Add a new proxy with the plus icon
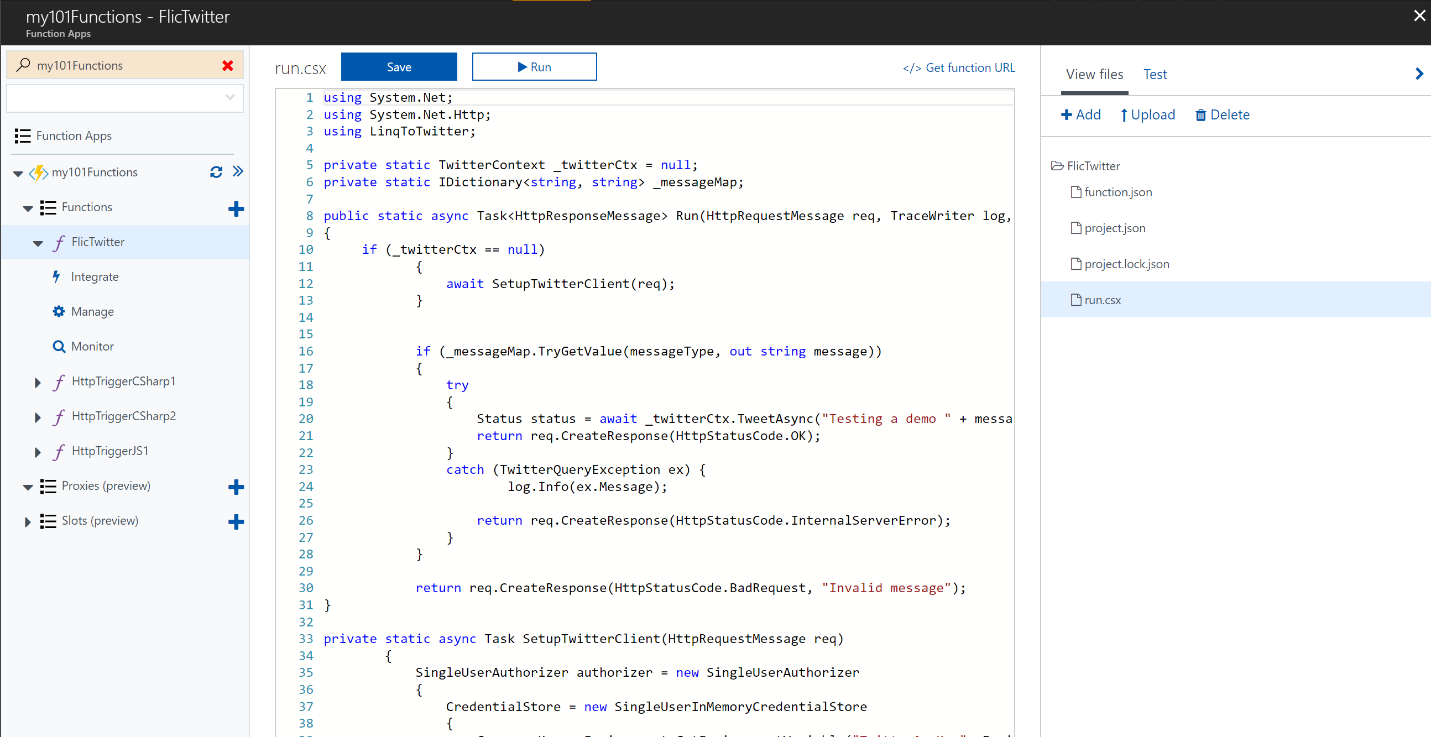 (236, 487)
